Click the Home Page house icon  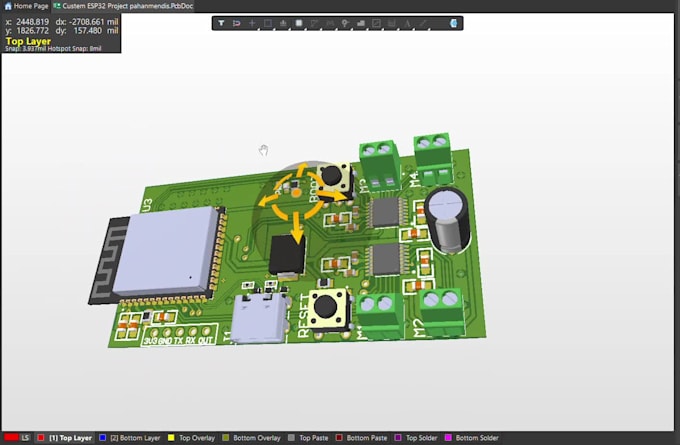tap(8, 6)
